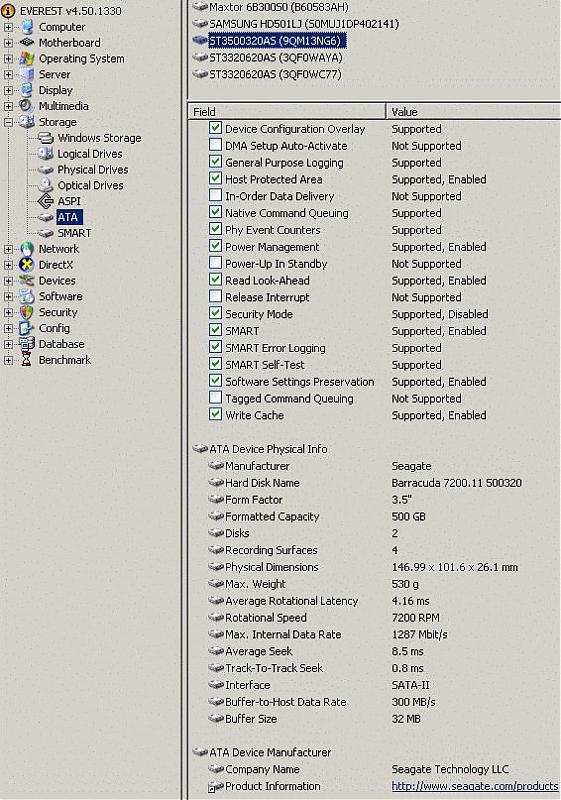The width and height of the screenshot is (561, 800).
Task: Expand the Benchmark tree node
Action: click(8, 360)
